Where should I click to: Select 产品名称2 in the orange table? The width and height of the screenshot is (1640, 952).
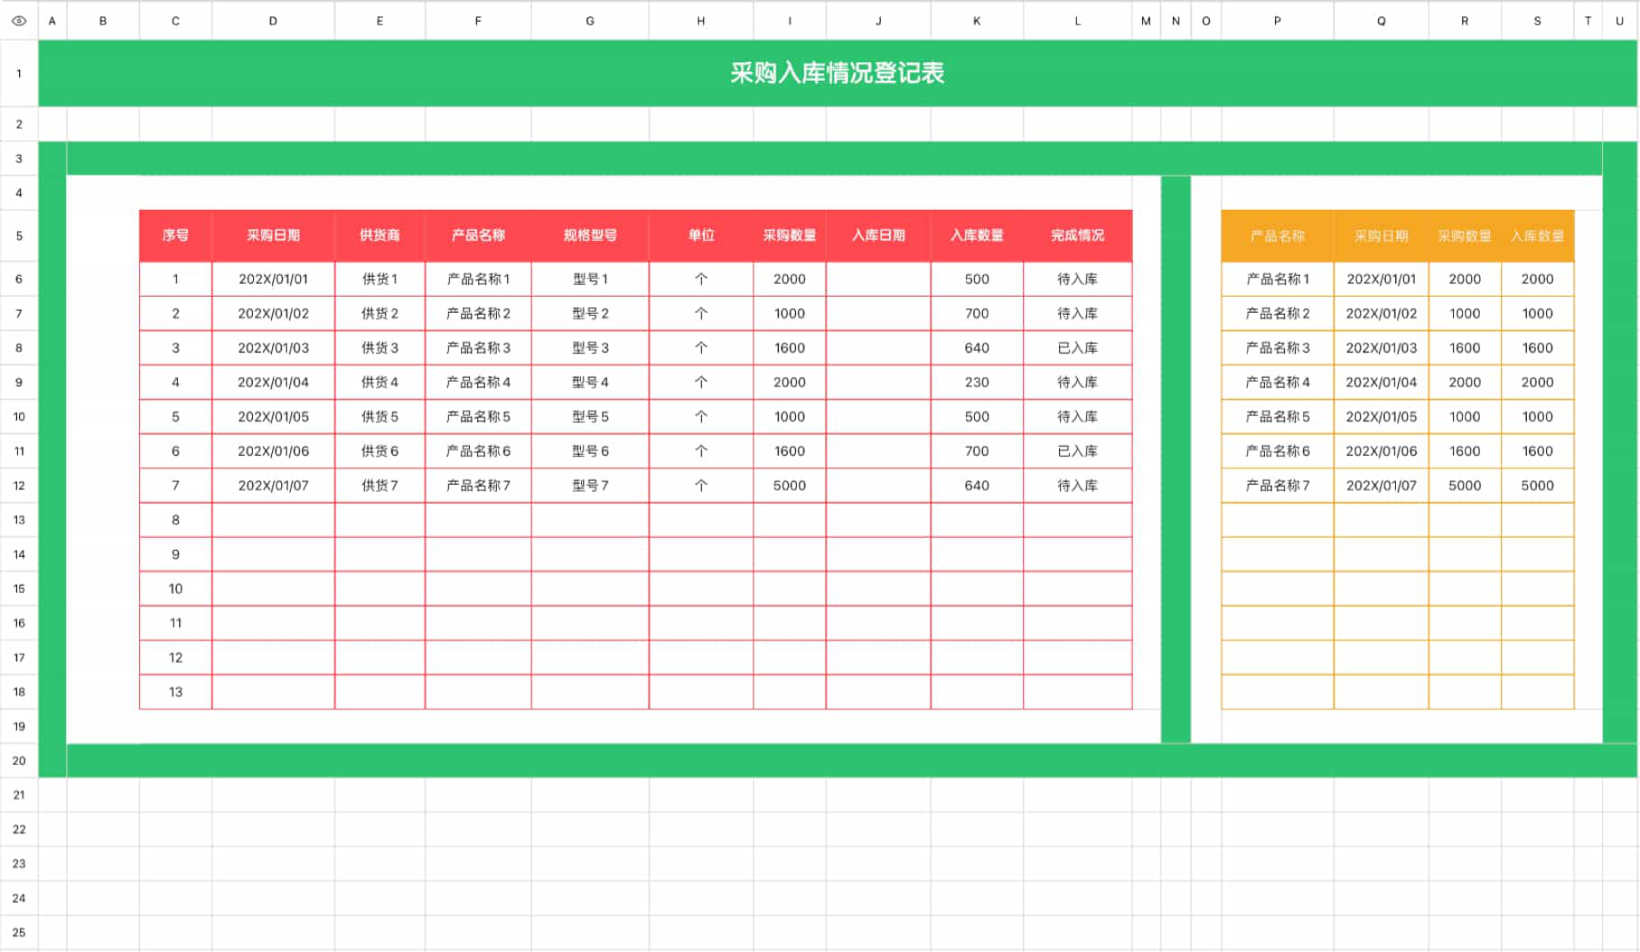1277,313
